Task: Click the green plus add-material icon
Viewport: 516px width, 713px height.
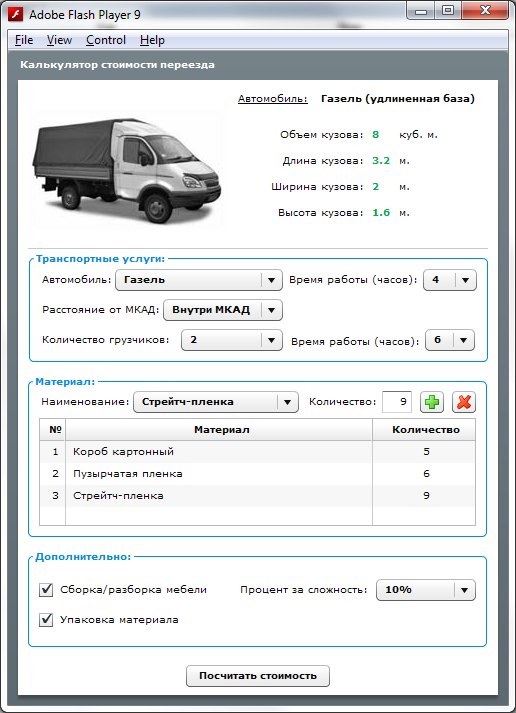Action: pyautogui.click(x=431, y=402)
